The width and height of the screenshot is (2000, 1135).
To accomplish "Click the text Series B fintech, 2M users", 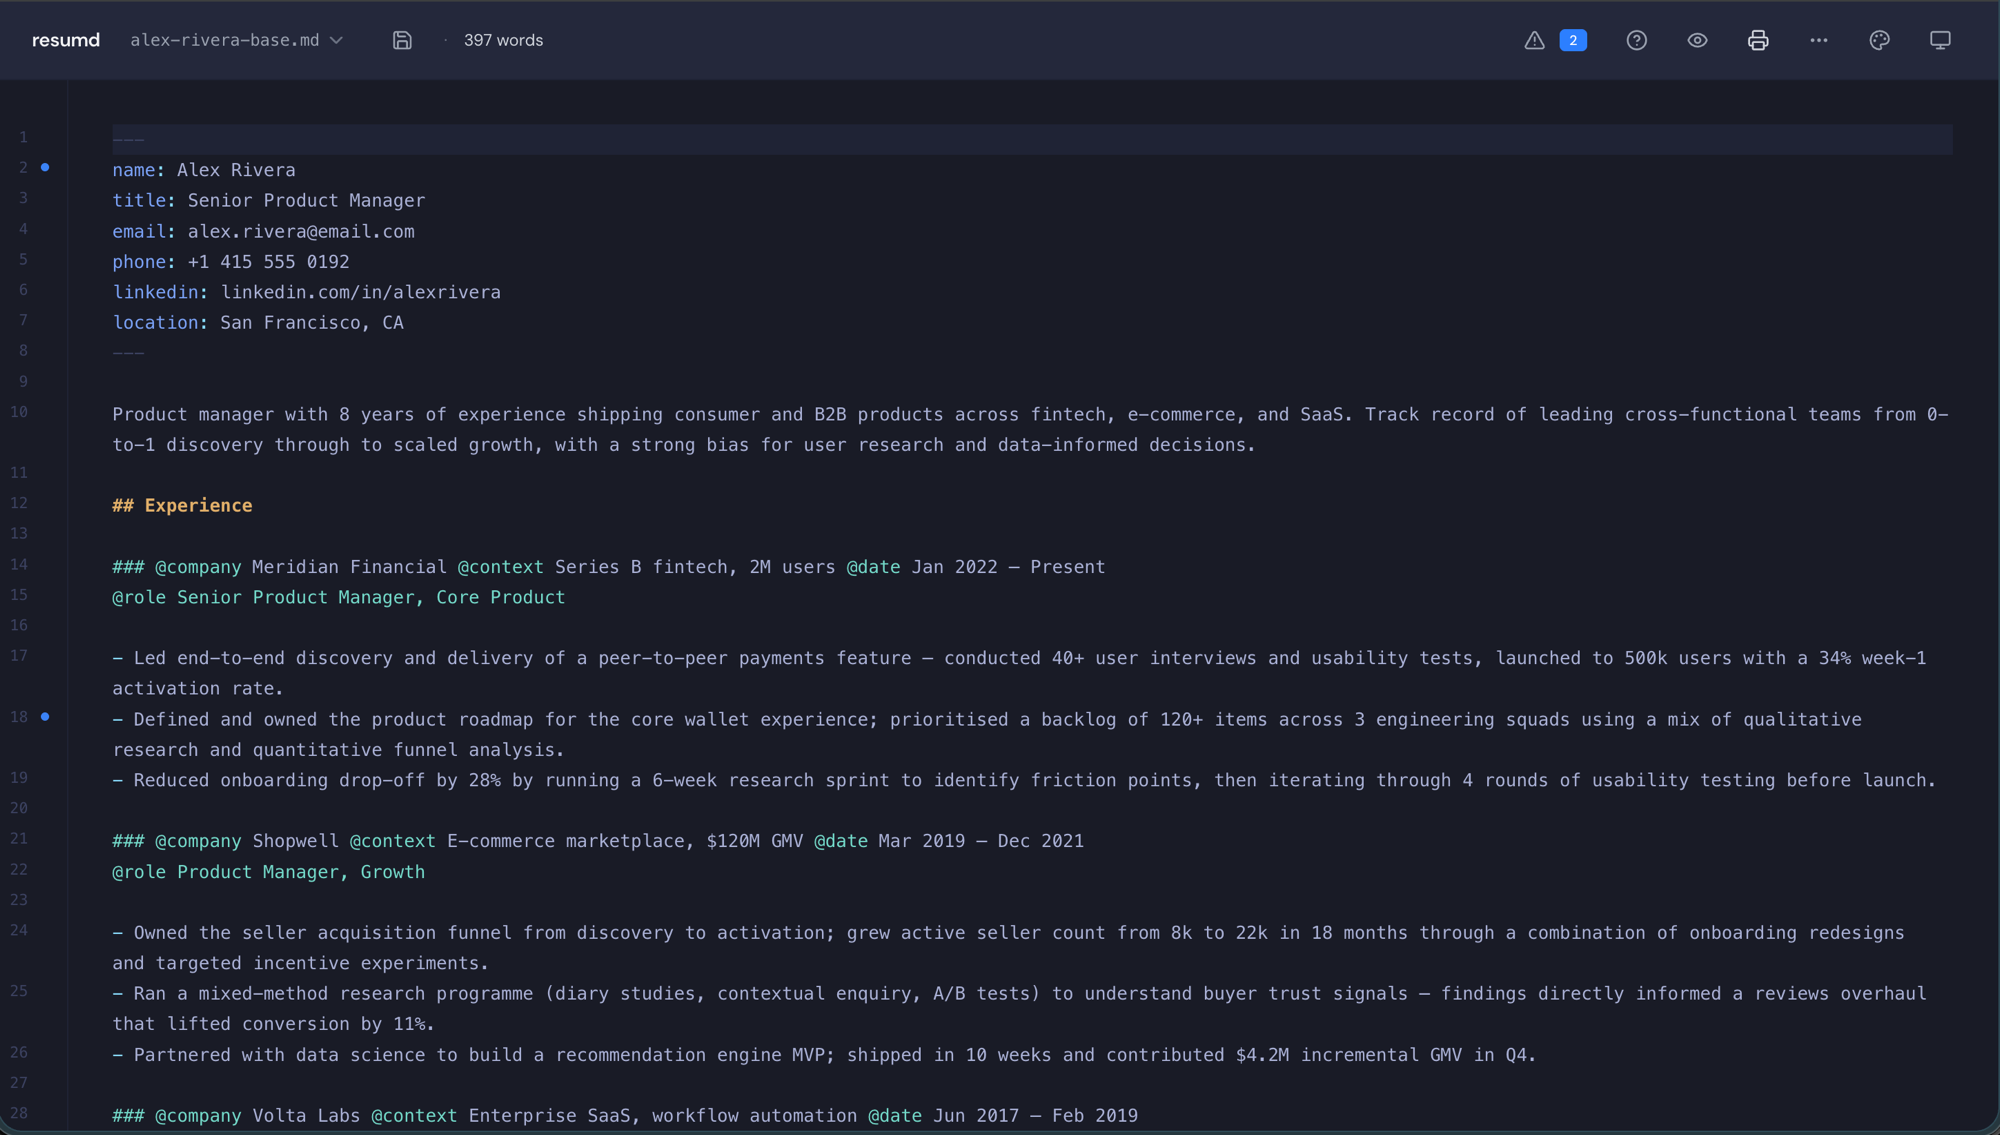I will pos(695,567).
